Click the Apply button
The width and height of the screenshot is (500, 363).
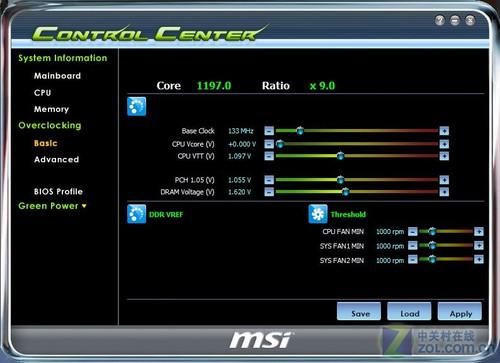[460, 311]
